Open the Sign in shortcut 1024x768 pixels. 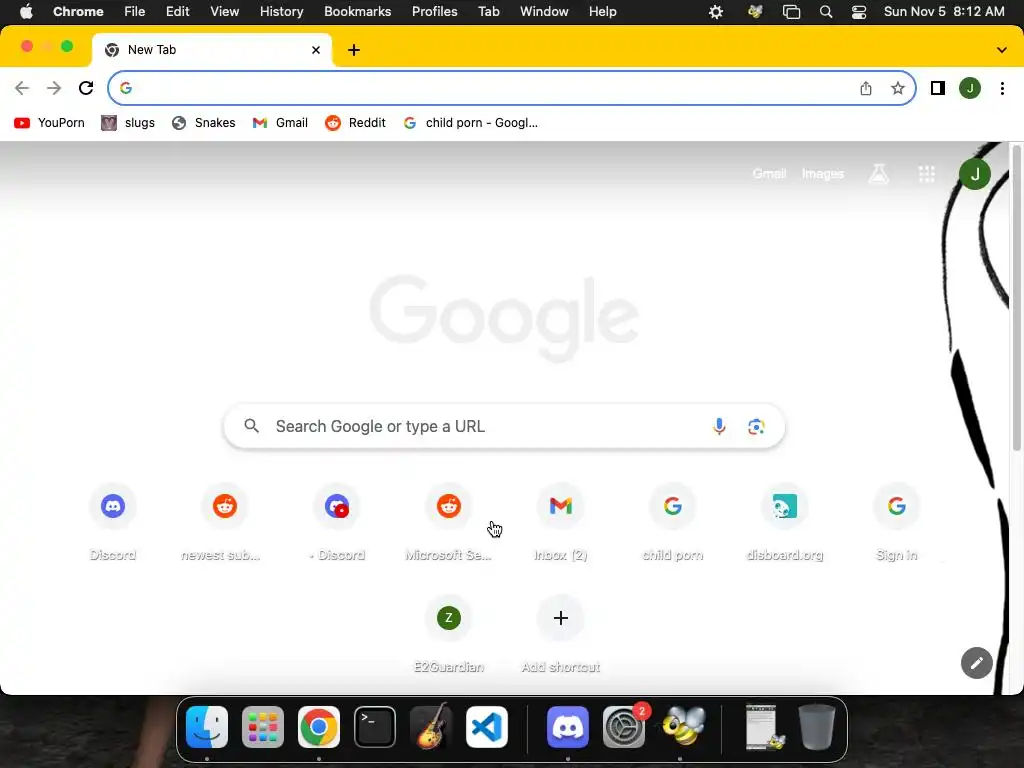pos(896,521)
